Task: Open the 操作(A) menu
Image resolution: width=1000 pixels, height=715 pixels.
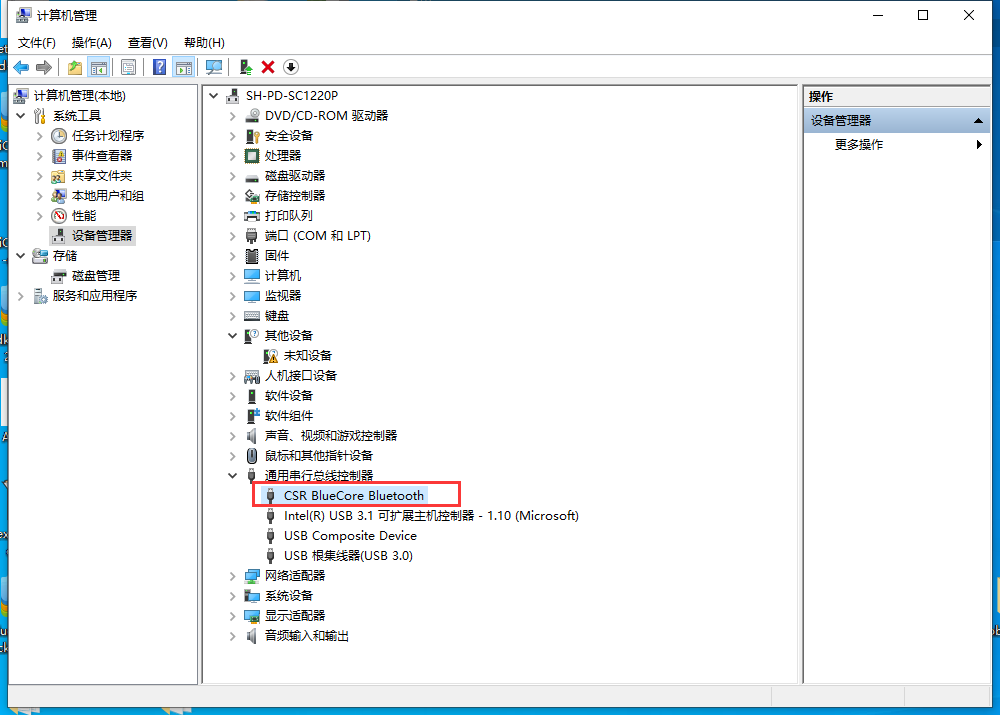Action: pos(92,43)
